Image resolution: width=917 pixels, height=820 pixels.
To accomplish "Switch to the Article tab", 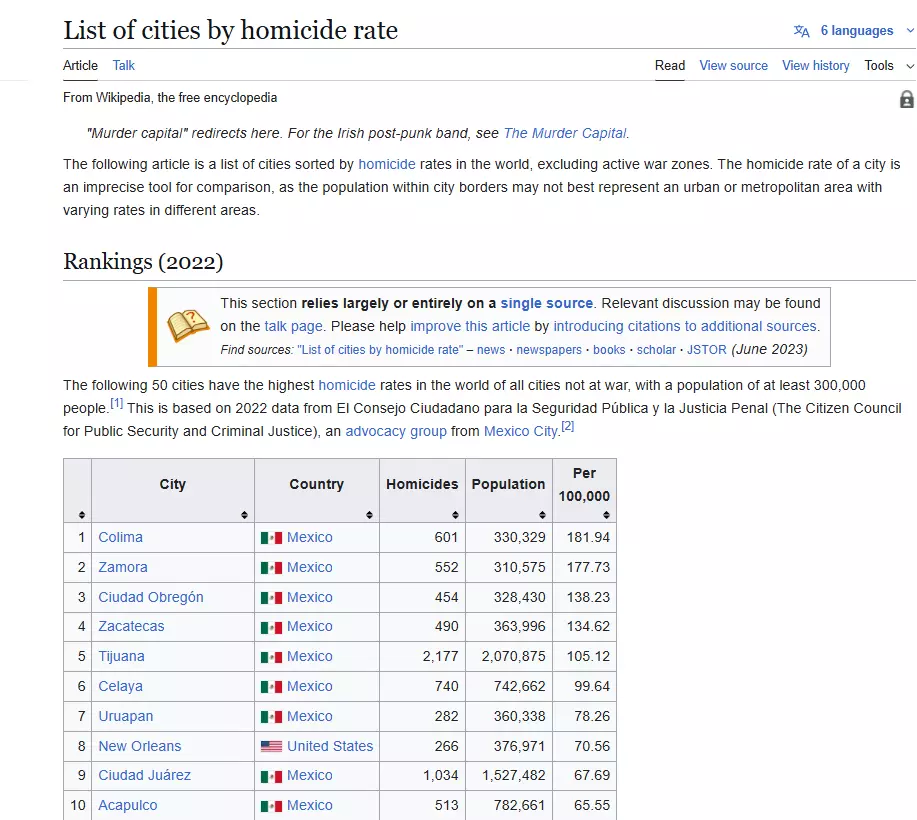I will click(x=80, y=66).
